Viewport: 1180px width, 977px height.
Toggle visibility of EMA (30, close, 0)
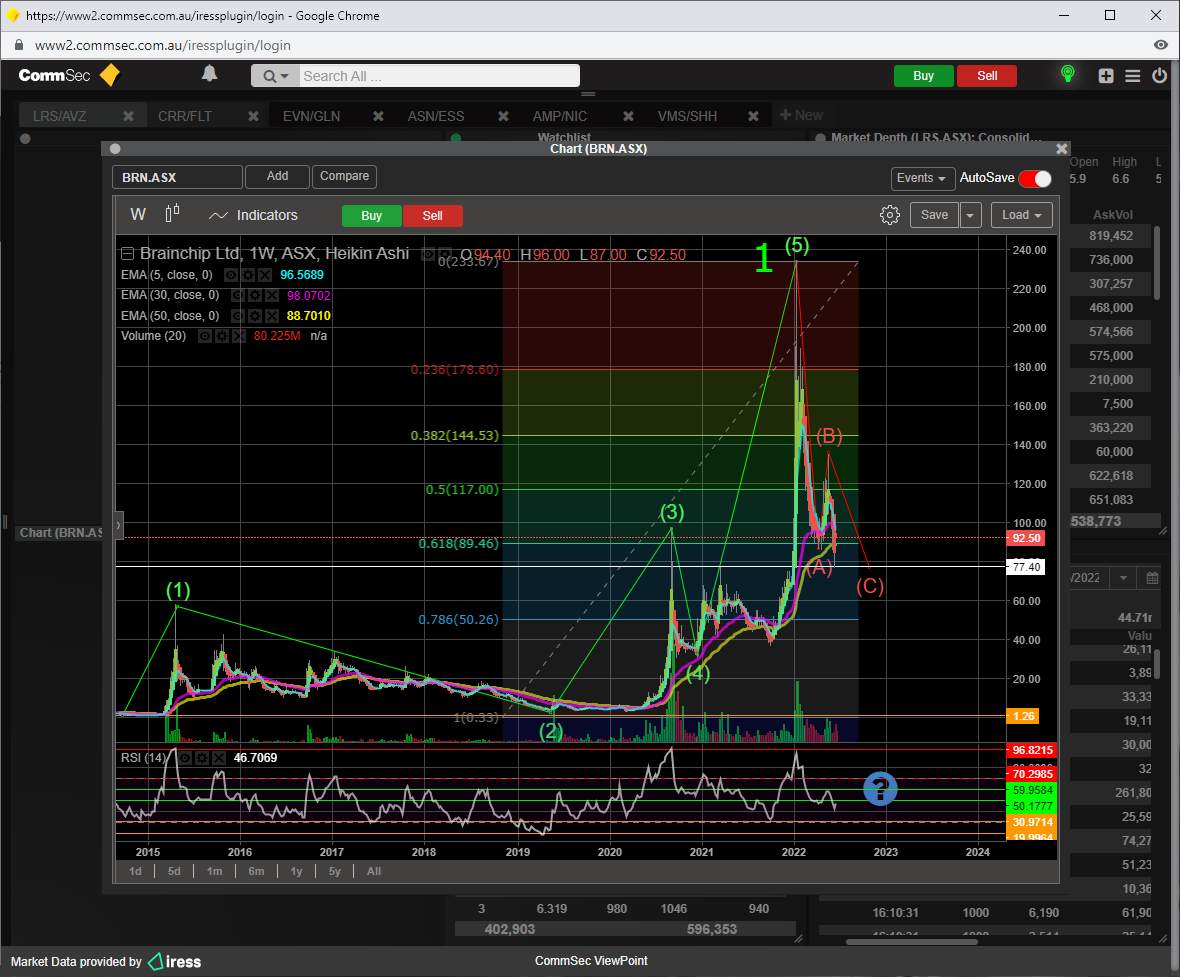(237, 296)
